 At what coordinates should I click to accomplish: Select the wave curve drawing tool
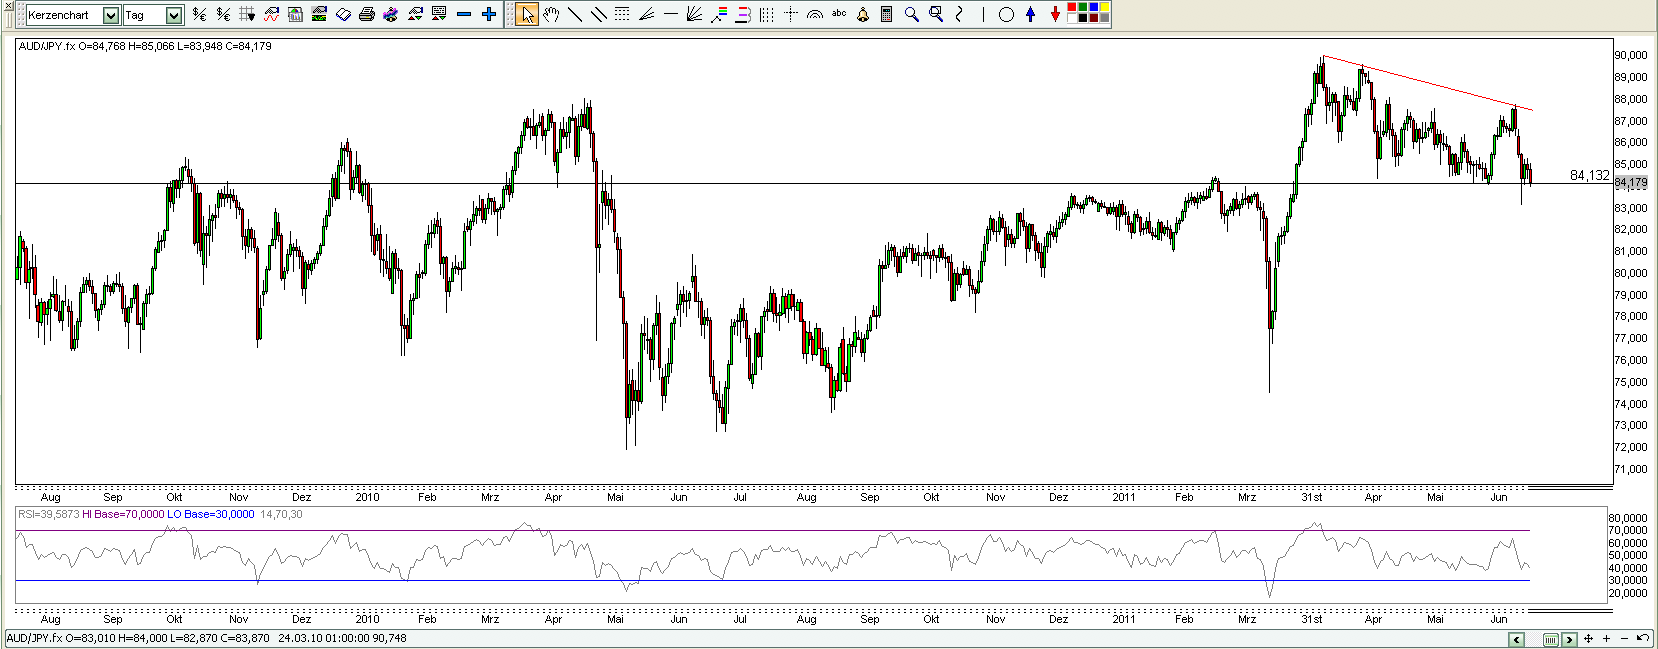pos(959,14)
